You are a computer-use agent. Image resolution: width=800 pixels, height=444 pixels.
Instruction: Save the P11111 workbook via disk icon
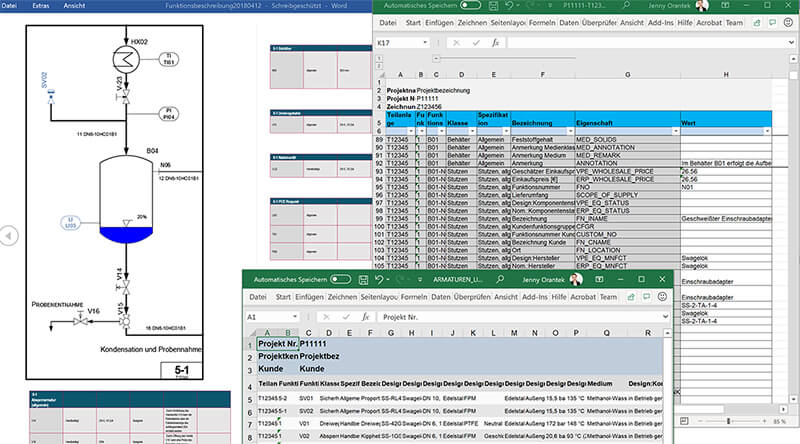[x=493, y=6]
